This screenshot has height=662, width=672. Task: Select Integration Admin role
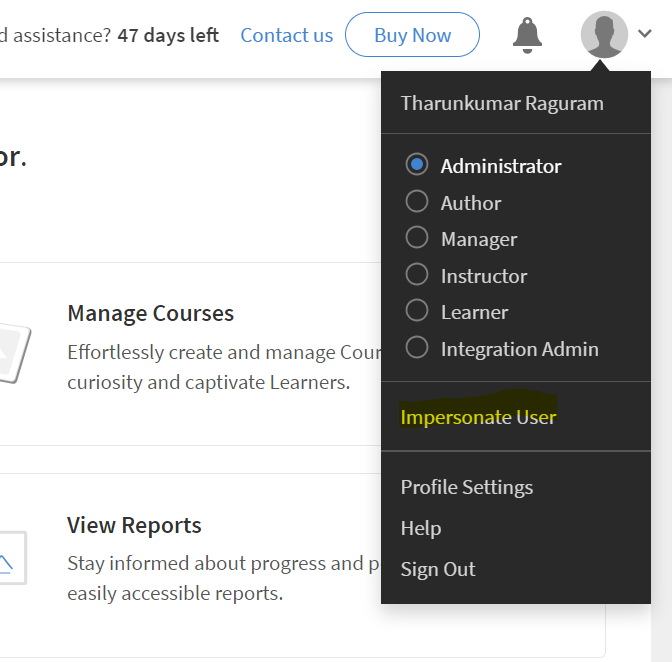(x=417, y=349)
